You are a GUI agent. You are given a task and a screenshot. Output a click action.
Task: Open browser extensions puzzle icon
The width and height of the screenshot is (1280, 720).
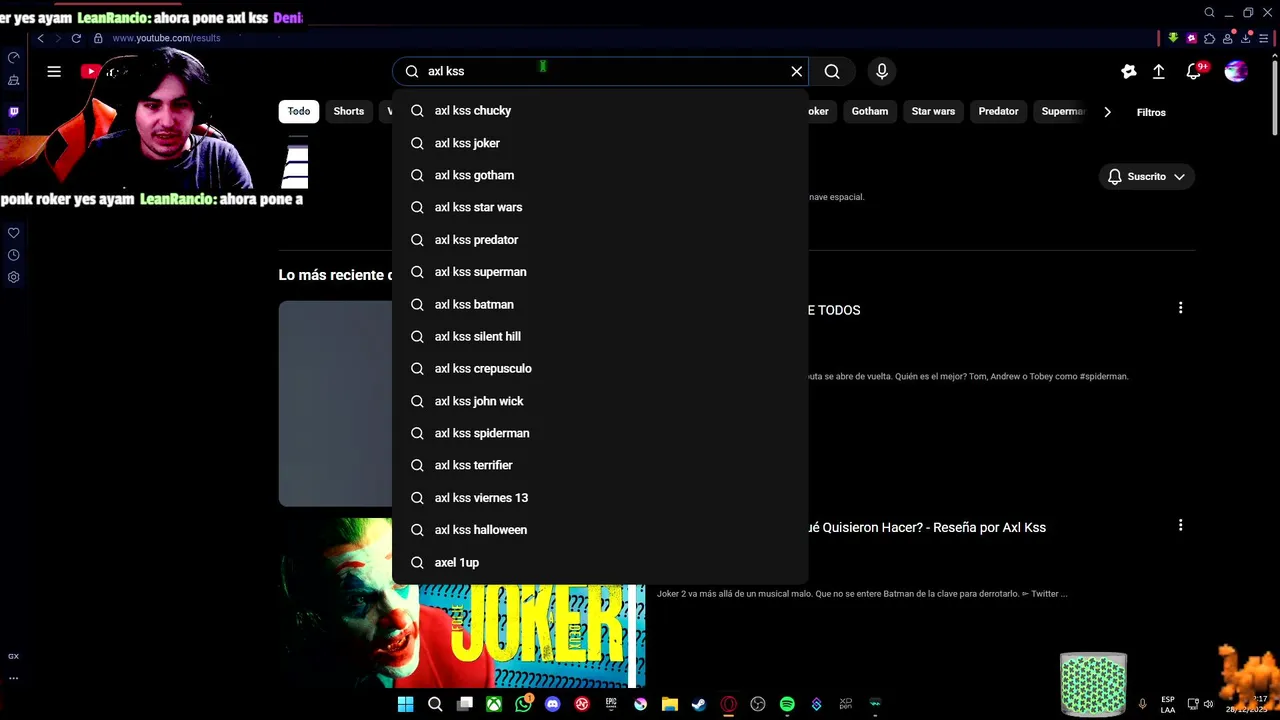pyautogui.click(x=1209, y=38)
